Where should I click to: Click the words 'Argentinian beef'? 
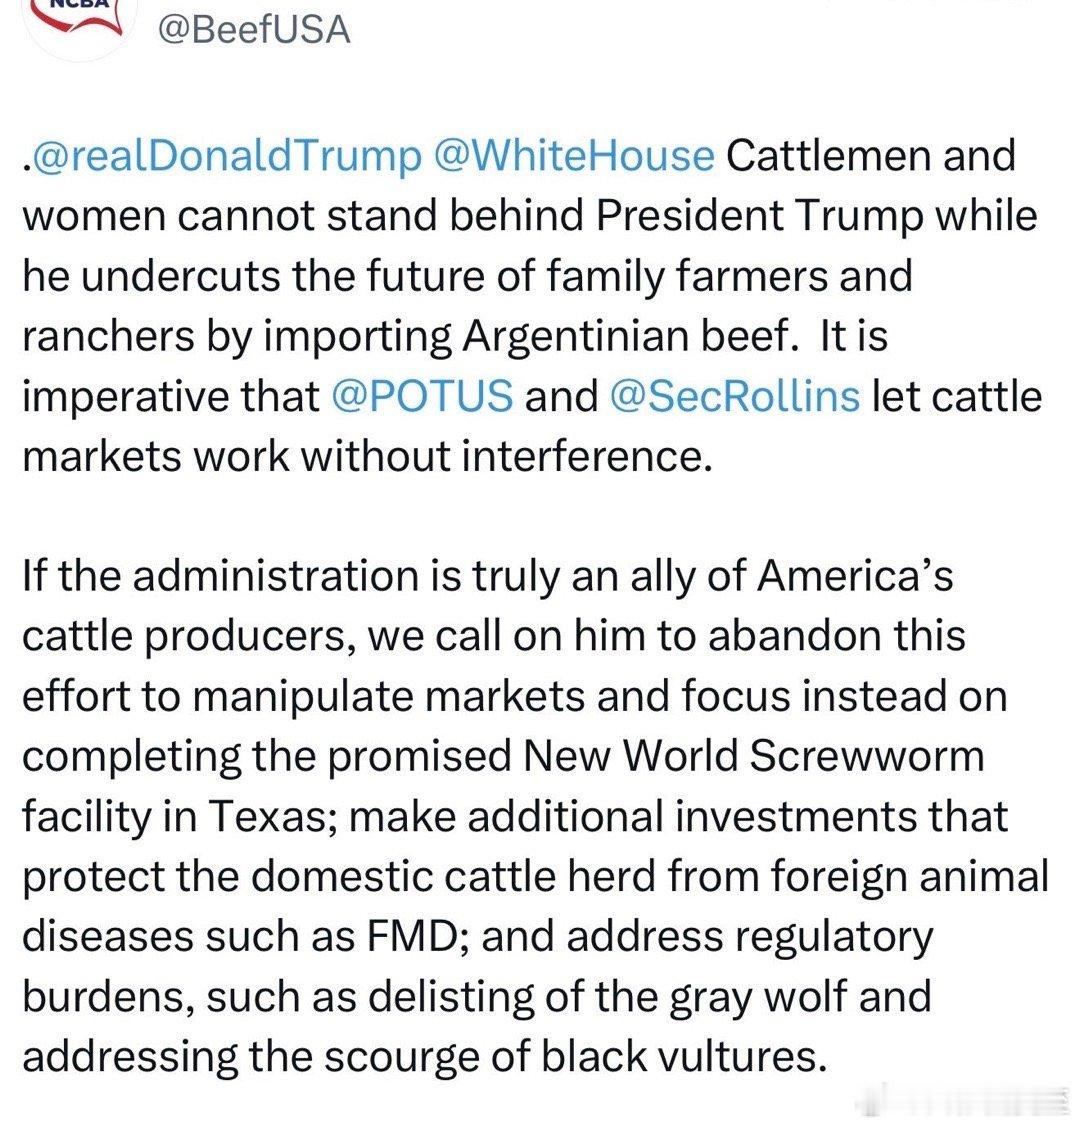pos(625,336)
